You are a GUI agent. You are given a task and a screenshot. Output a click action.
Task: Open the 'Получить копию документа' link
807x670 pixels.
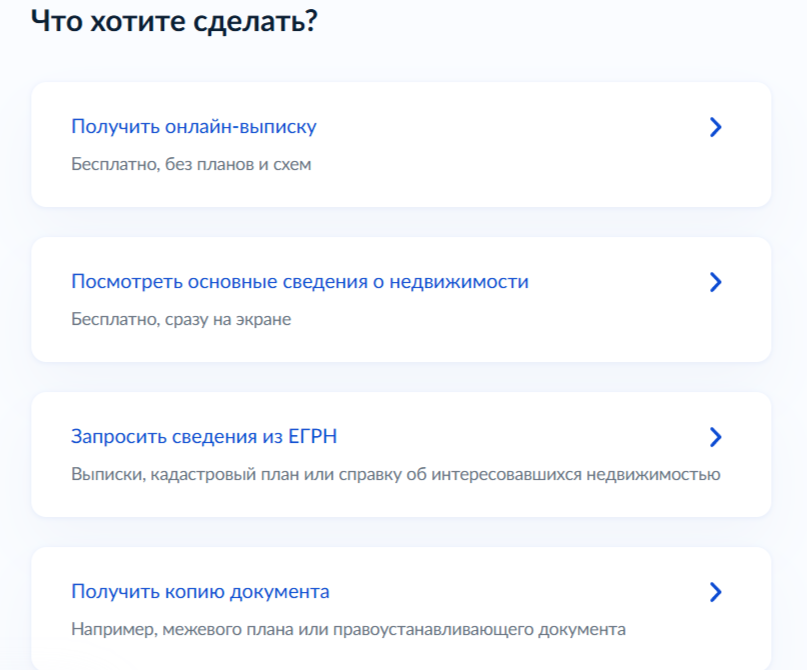click(x=200, y=592)
